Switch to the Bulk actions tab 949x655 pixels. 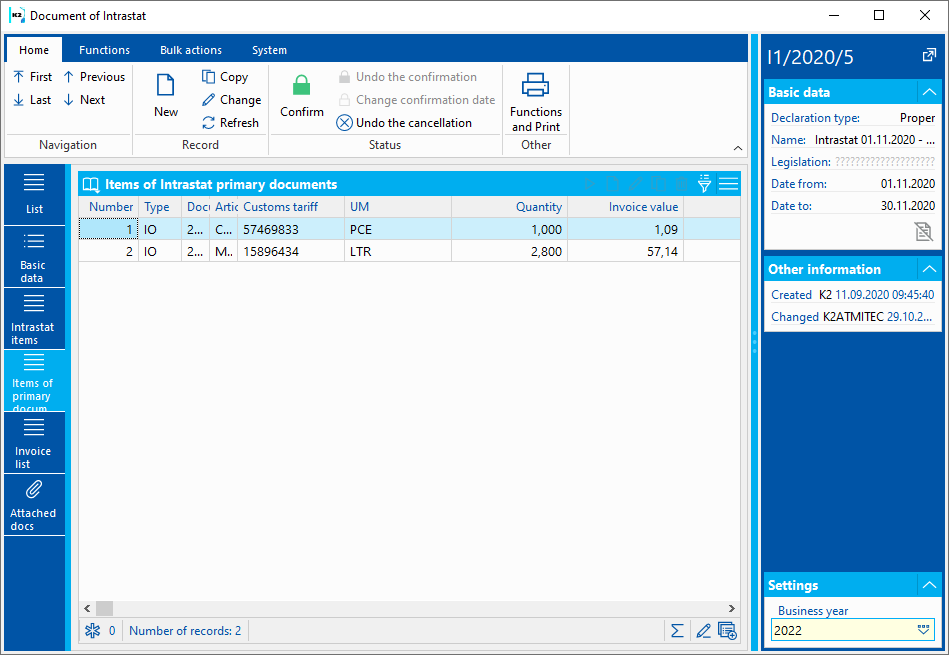click(x=191, y=50)
